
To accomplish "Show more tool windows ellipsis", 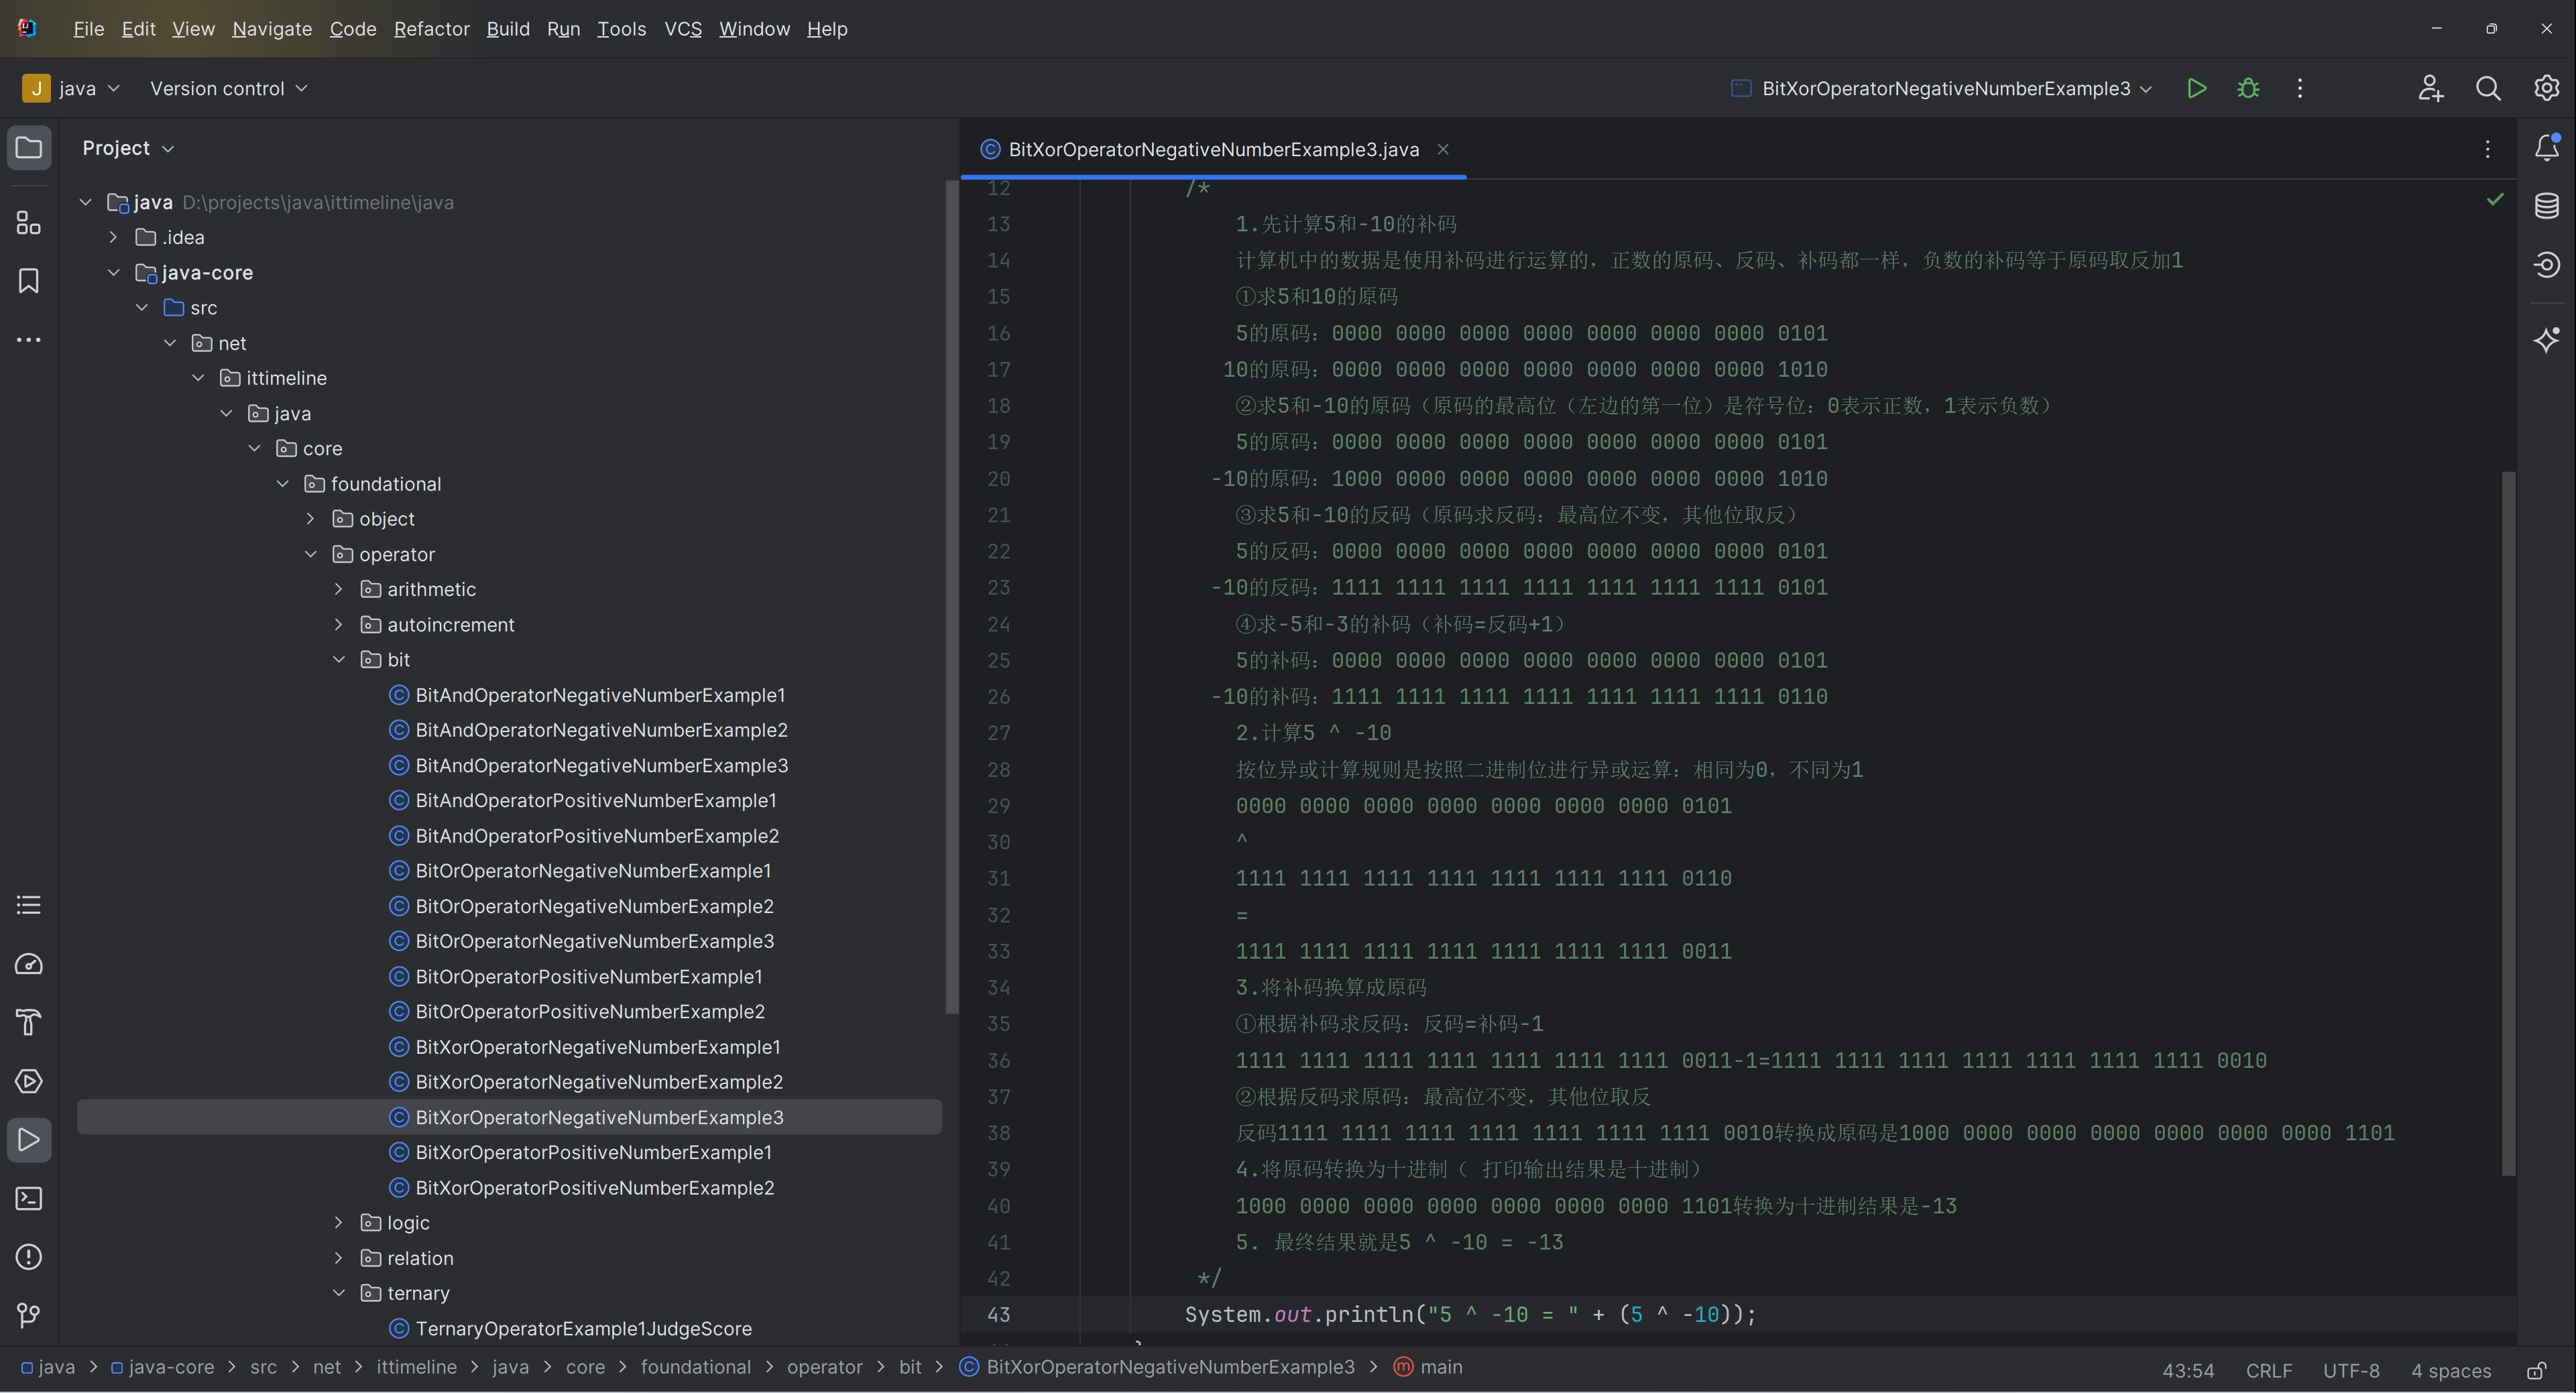I will pos(29,340).
